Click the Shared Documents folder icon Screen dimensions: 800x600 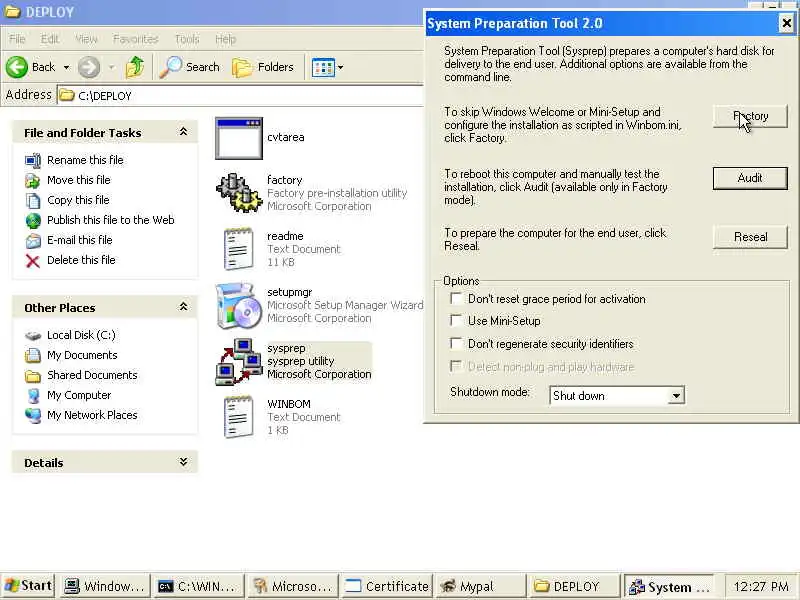(33, 376)
